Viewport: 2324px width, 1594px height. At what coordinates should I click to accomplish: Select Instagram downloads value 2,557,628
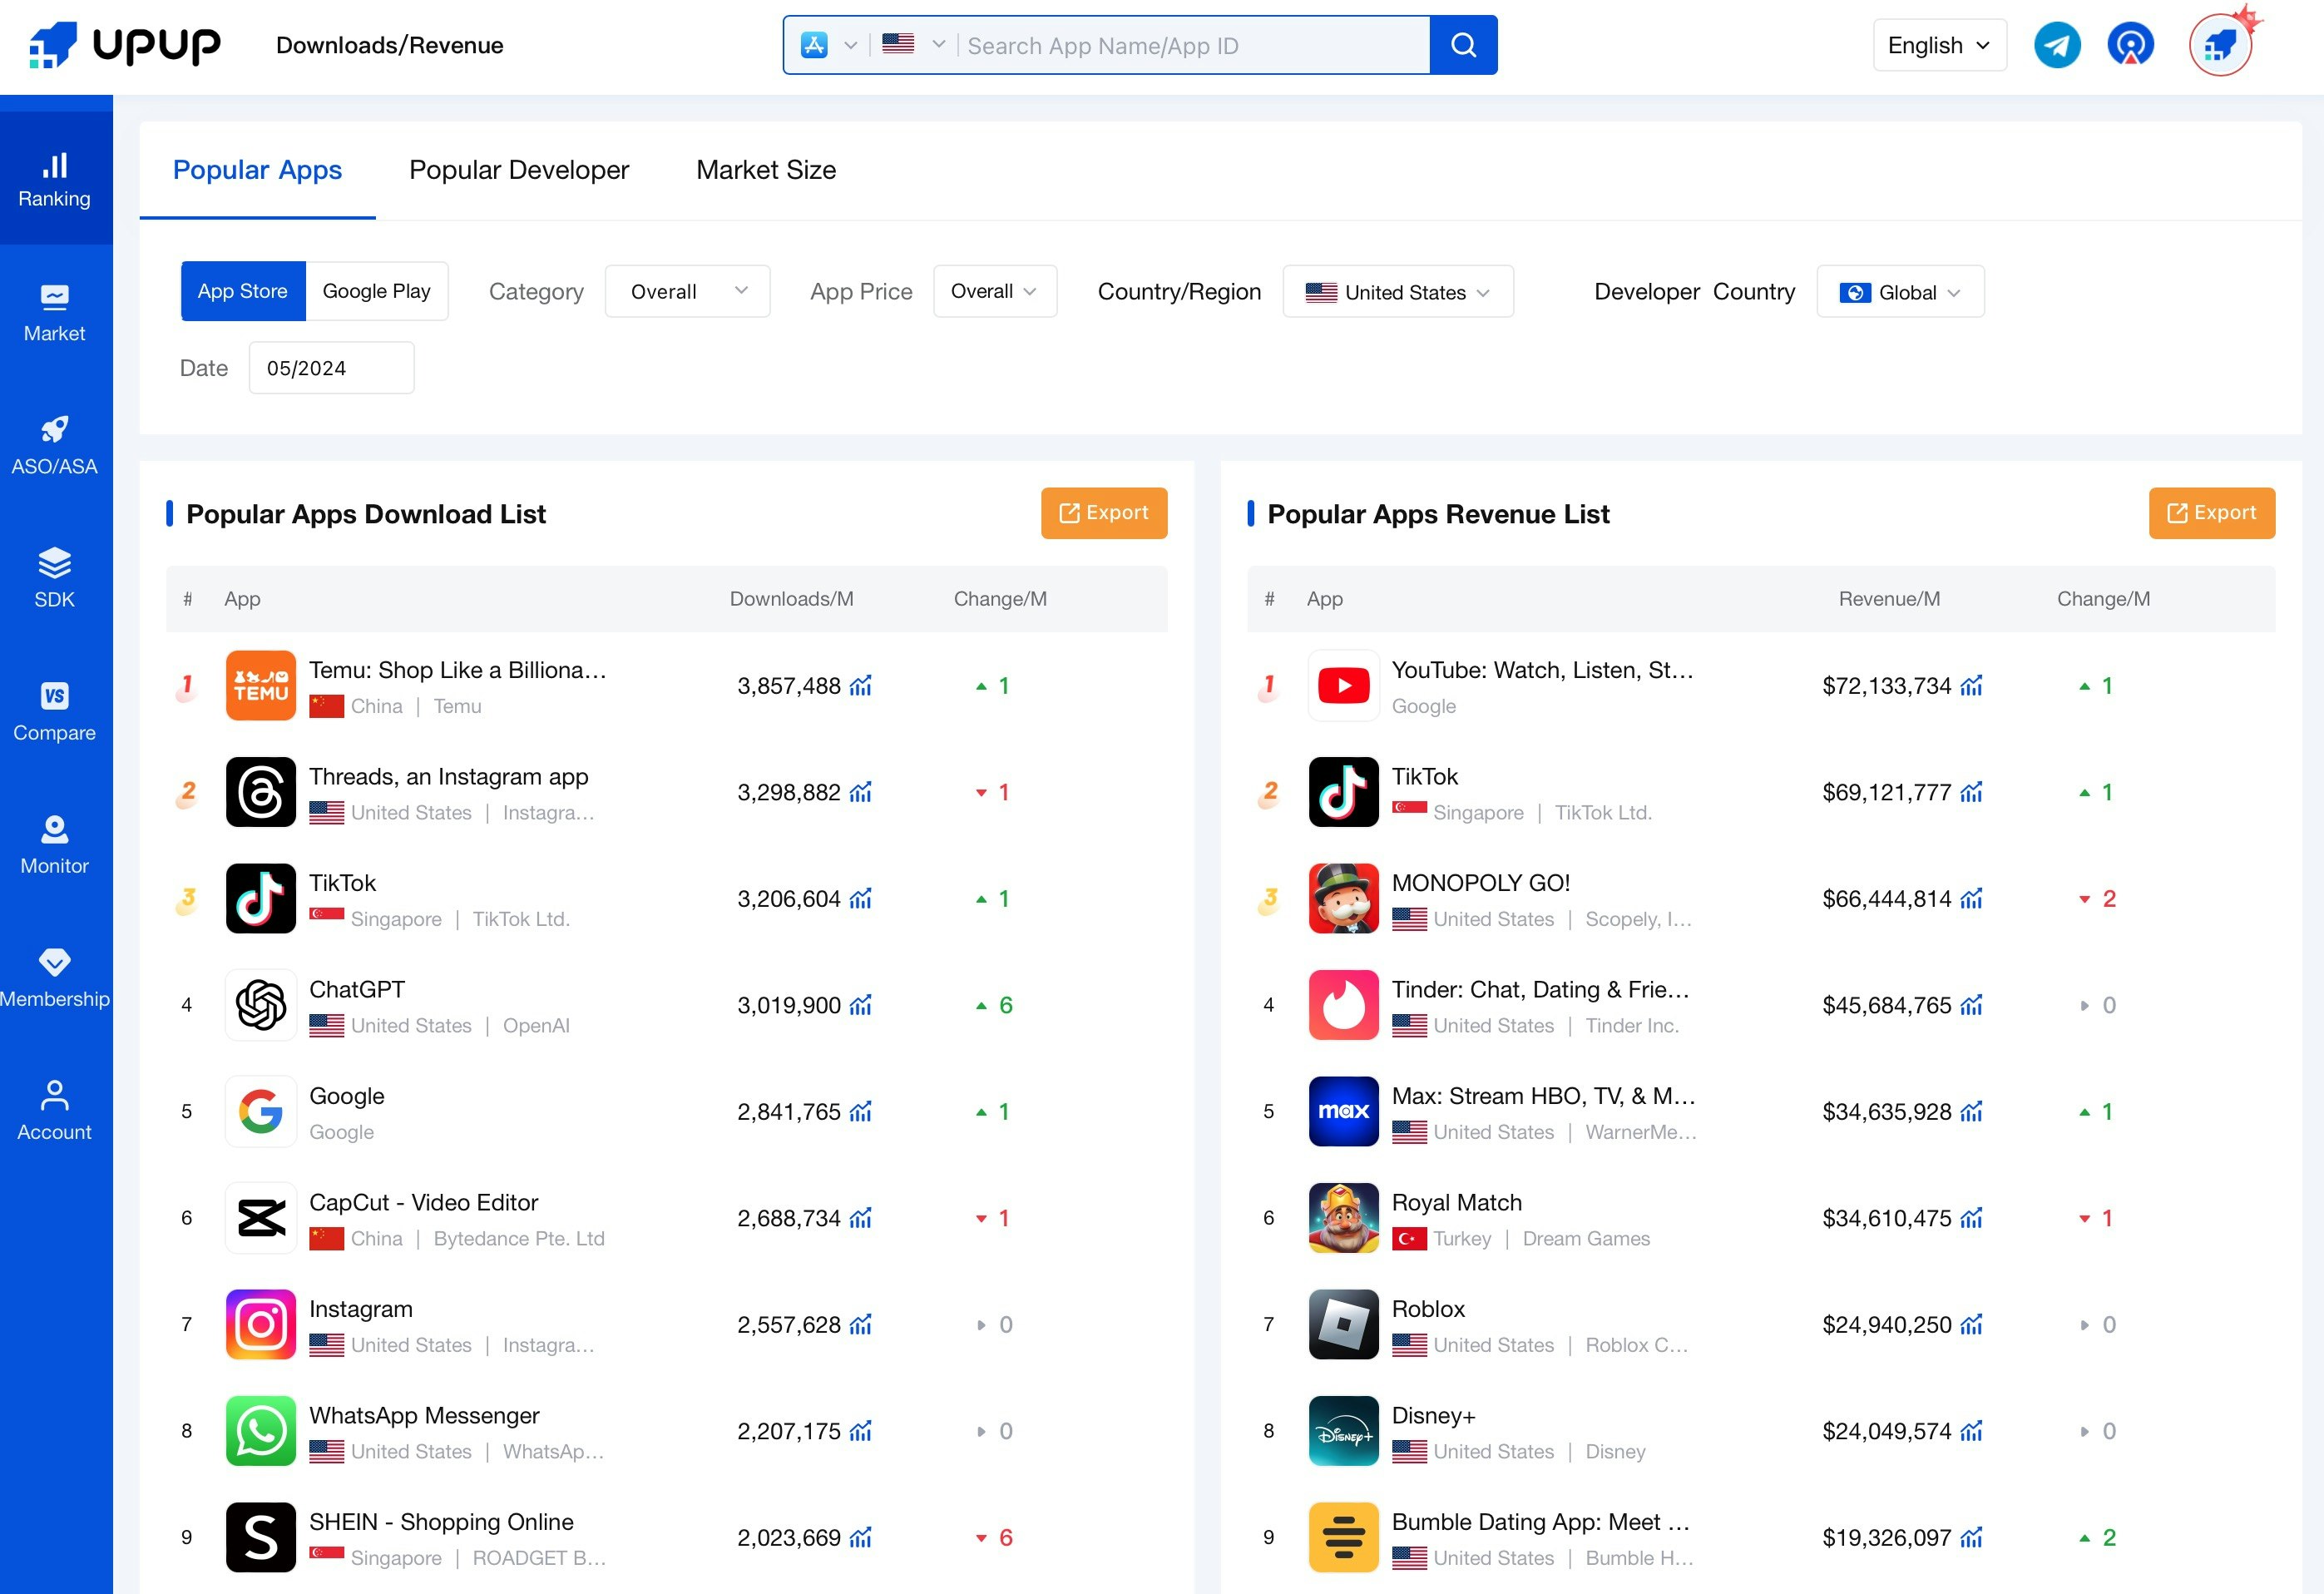point(789,1325)
